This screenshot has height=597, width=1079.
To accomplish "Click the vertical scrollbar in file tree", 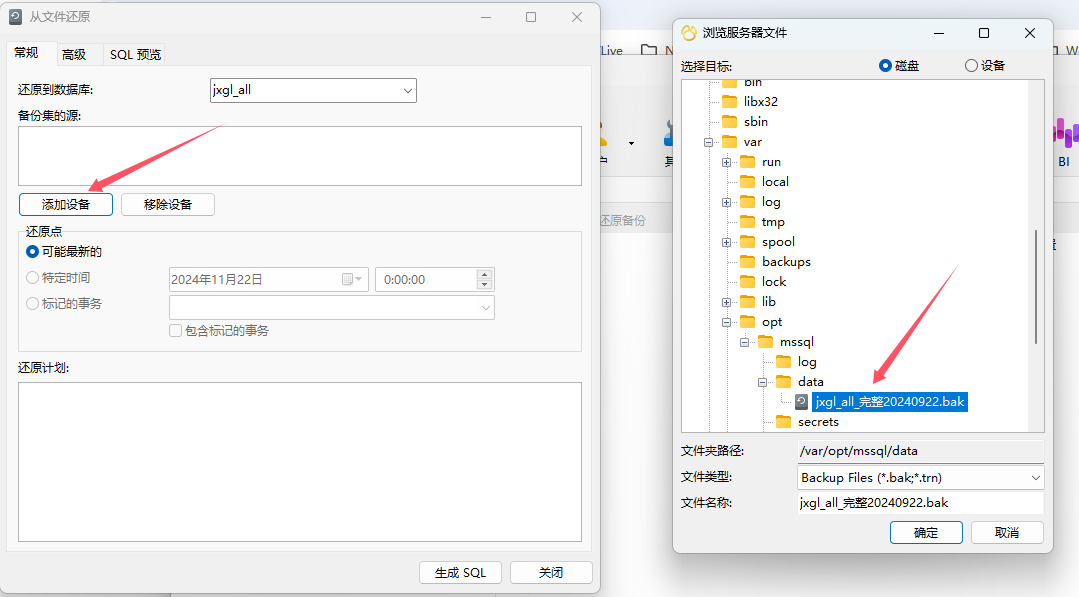I will click(1036, 287).
